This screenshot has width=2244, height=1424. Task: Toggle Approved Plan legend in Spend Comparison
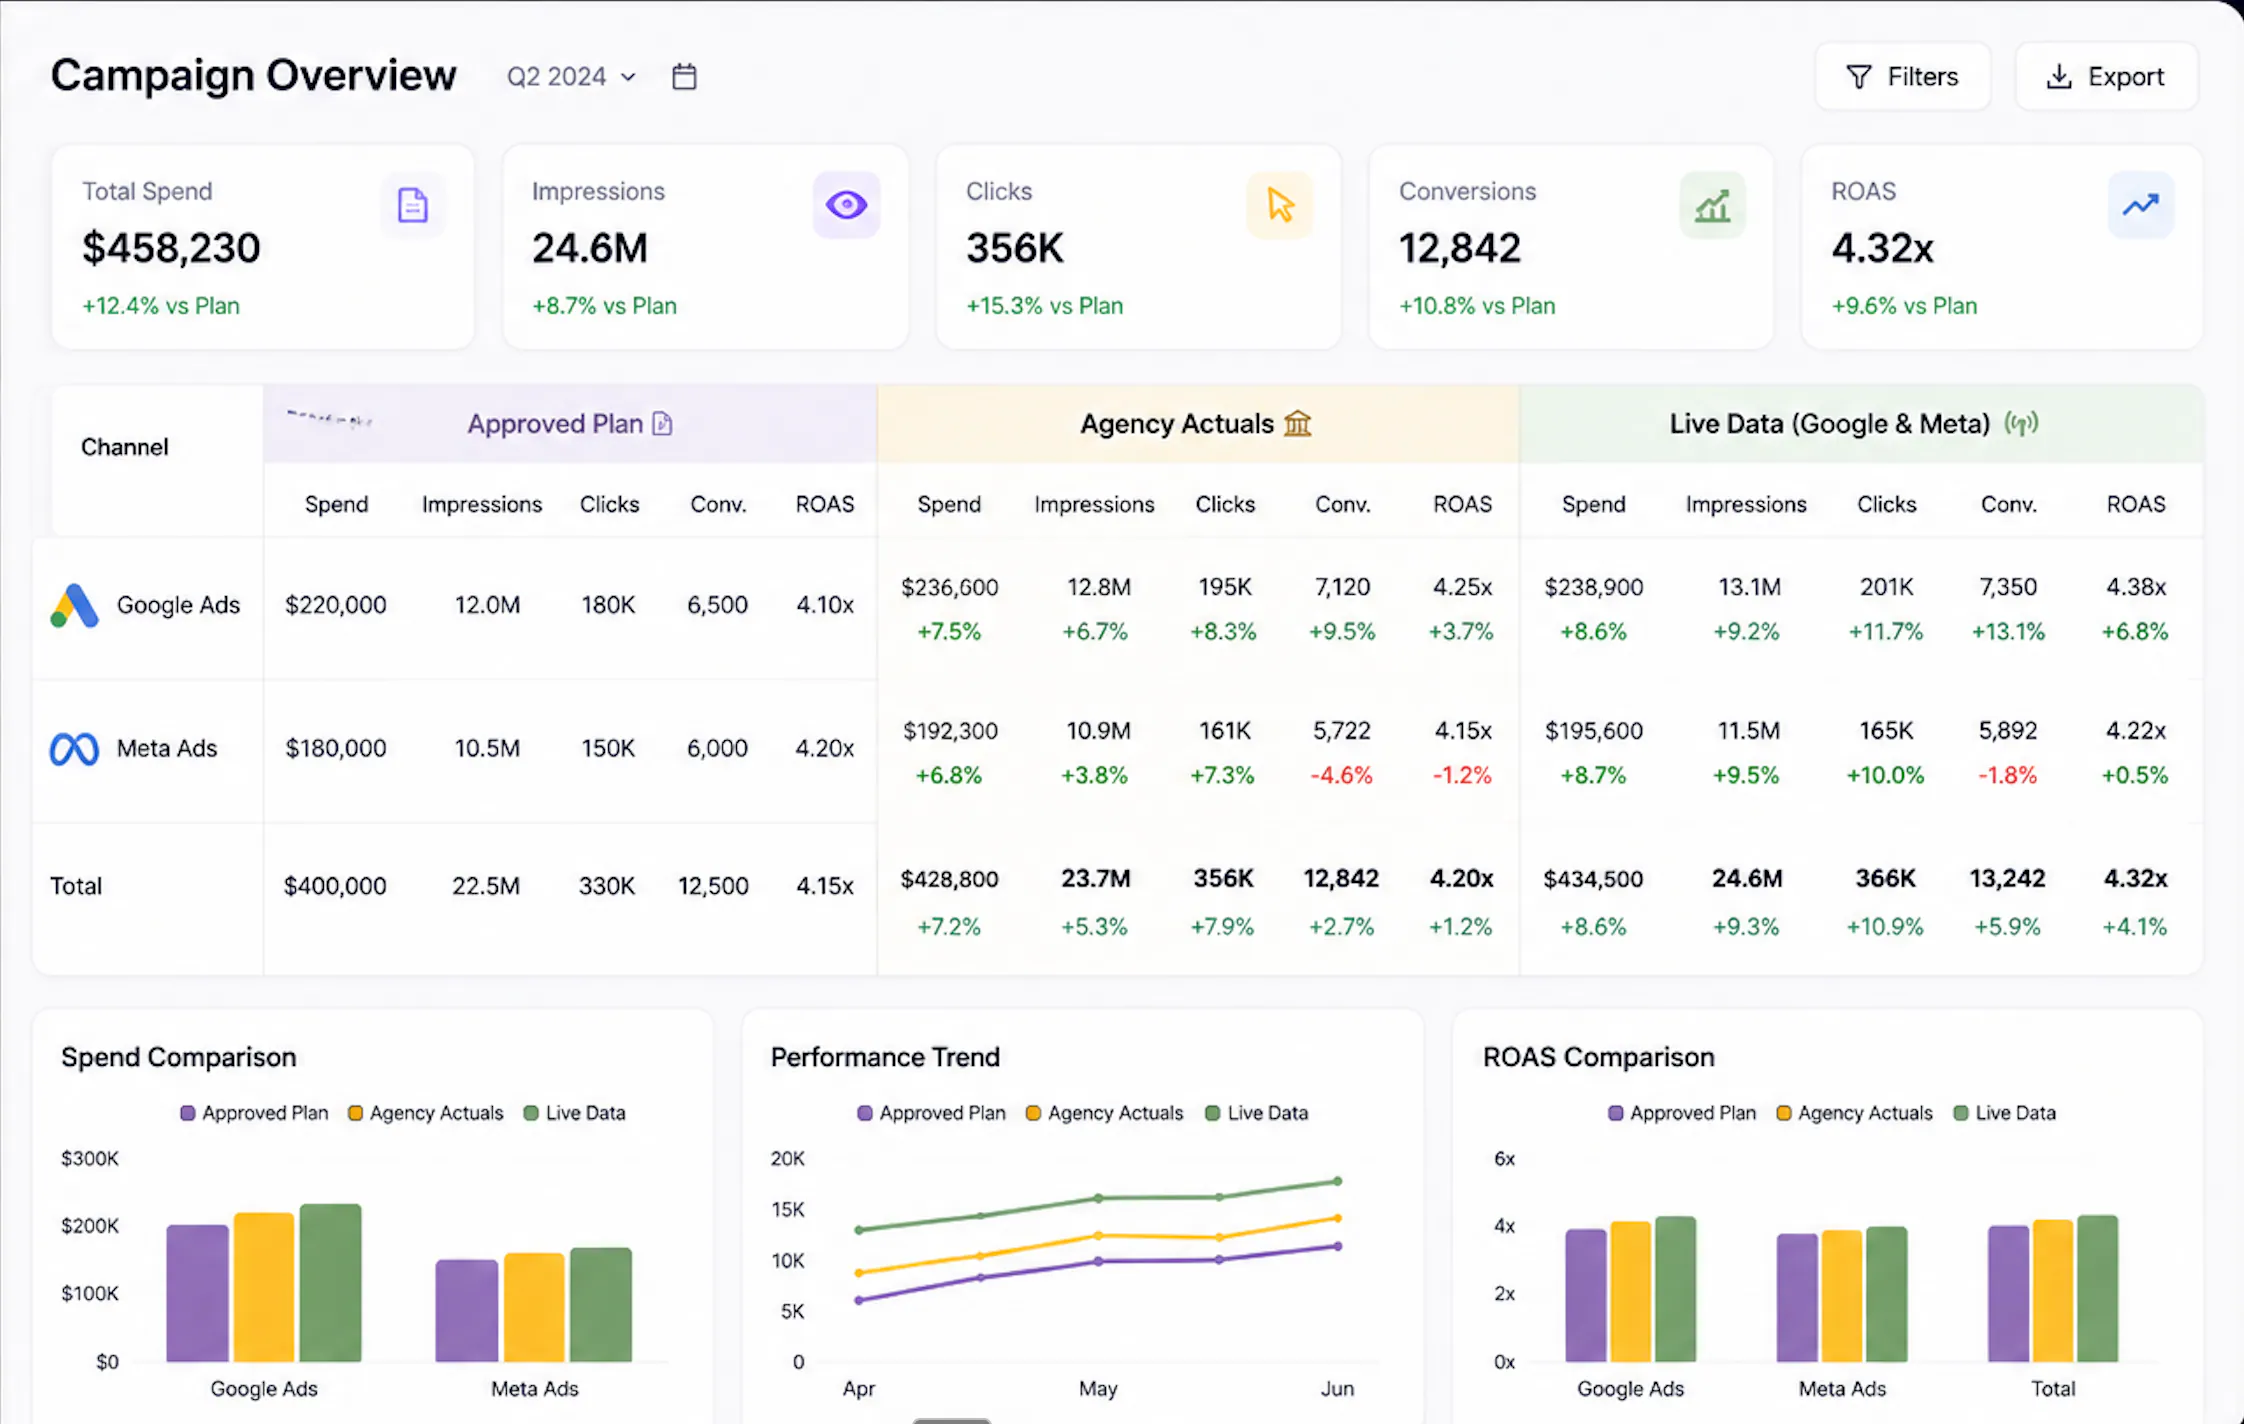[x=254, y=1113]
